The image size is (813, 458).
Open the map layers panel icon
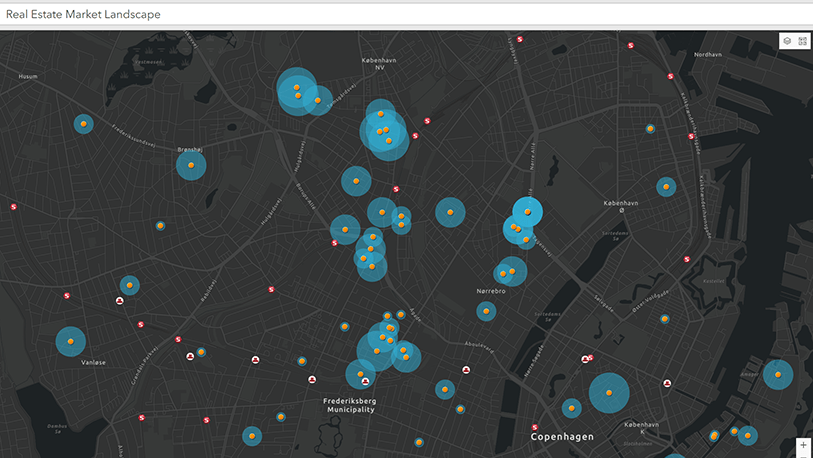(x=787, y=41)
